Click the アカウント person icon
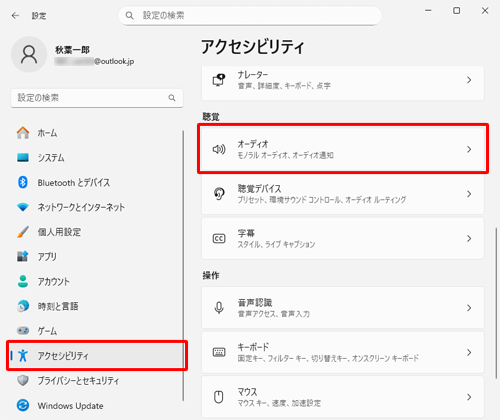This screenshot has width=500, height=420. pyautogui.click(x=23, y=281)
